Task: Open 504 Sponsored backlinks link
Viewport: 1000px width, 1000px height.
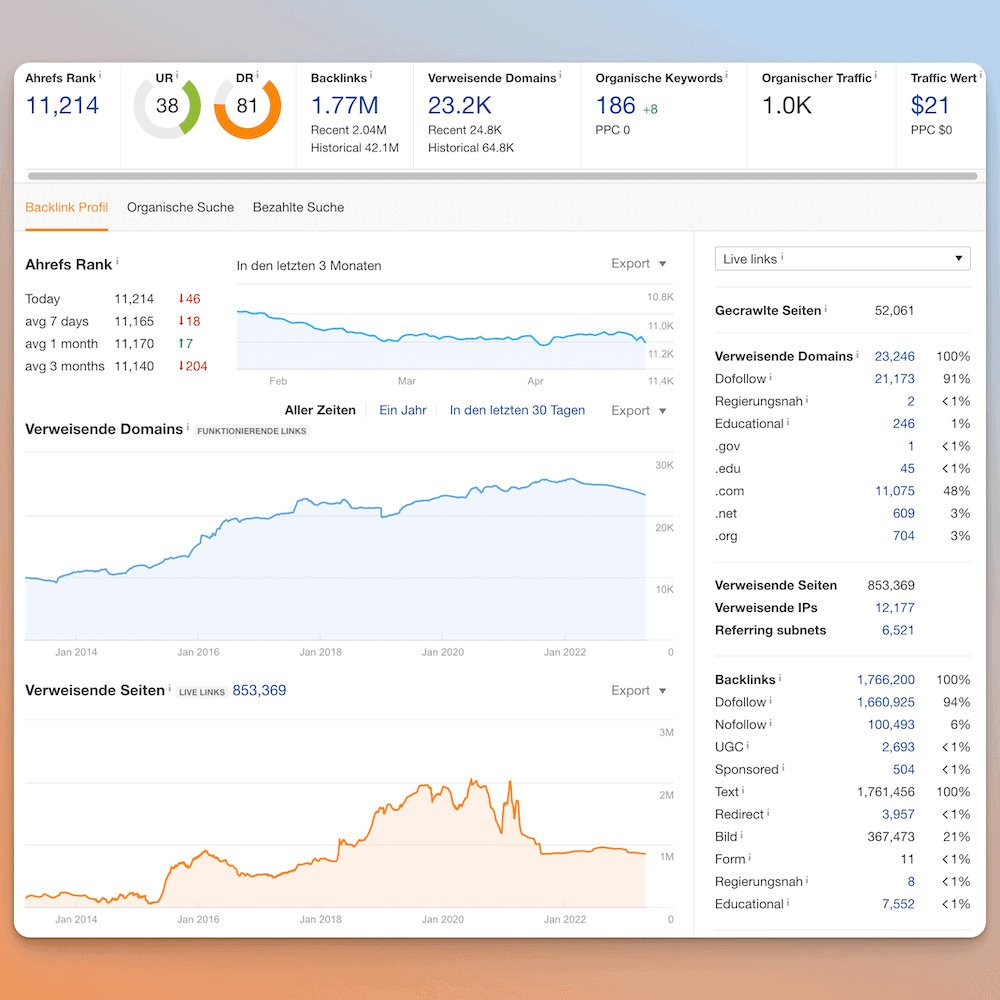Action: pos(903,769)
